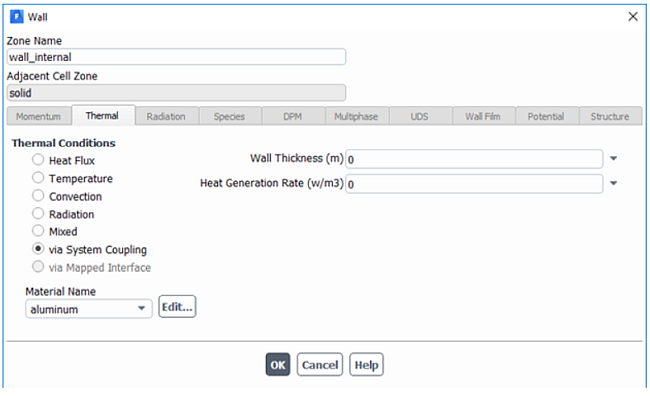650x396 pixels.
Task: Switch to the Thermal tab
Action: 102,116
